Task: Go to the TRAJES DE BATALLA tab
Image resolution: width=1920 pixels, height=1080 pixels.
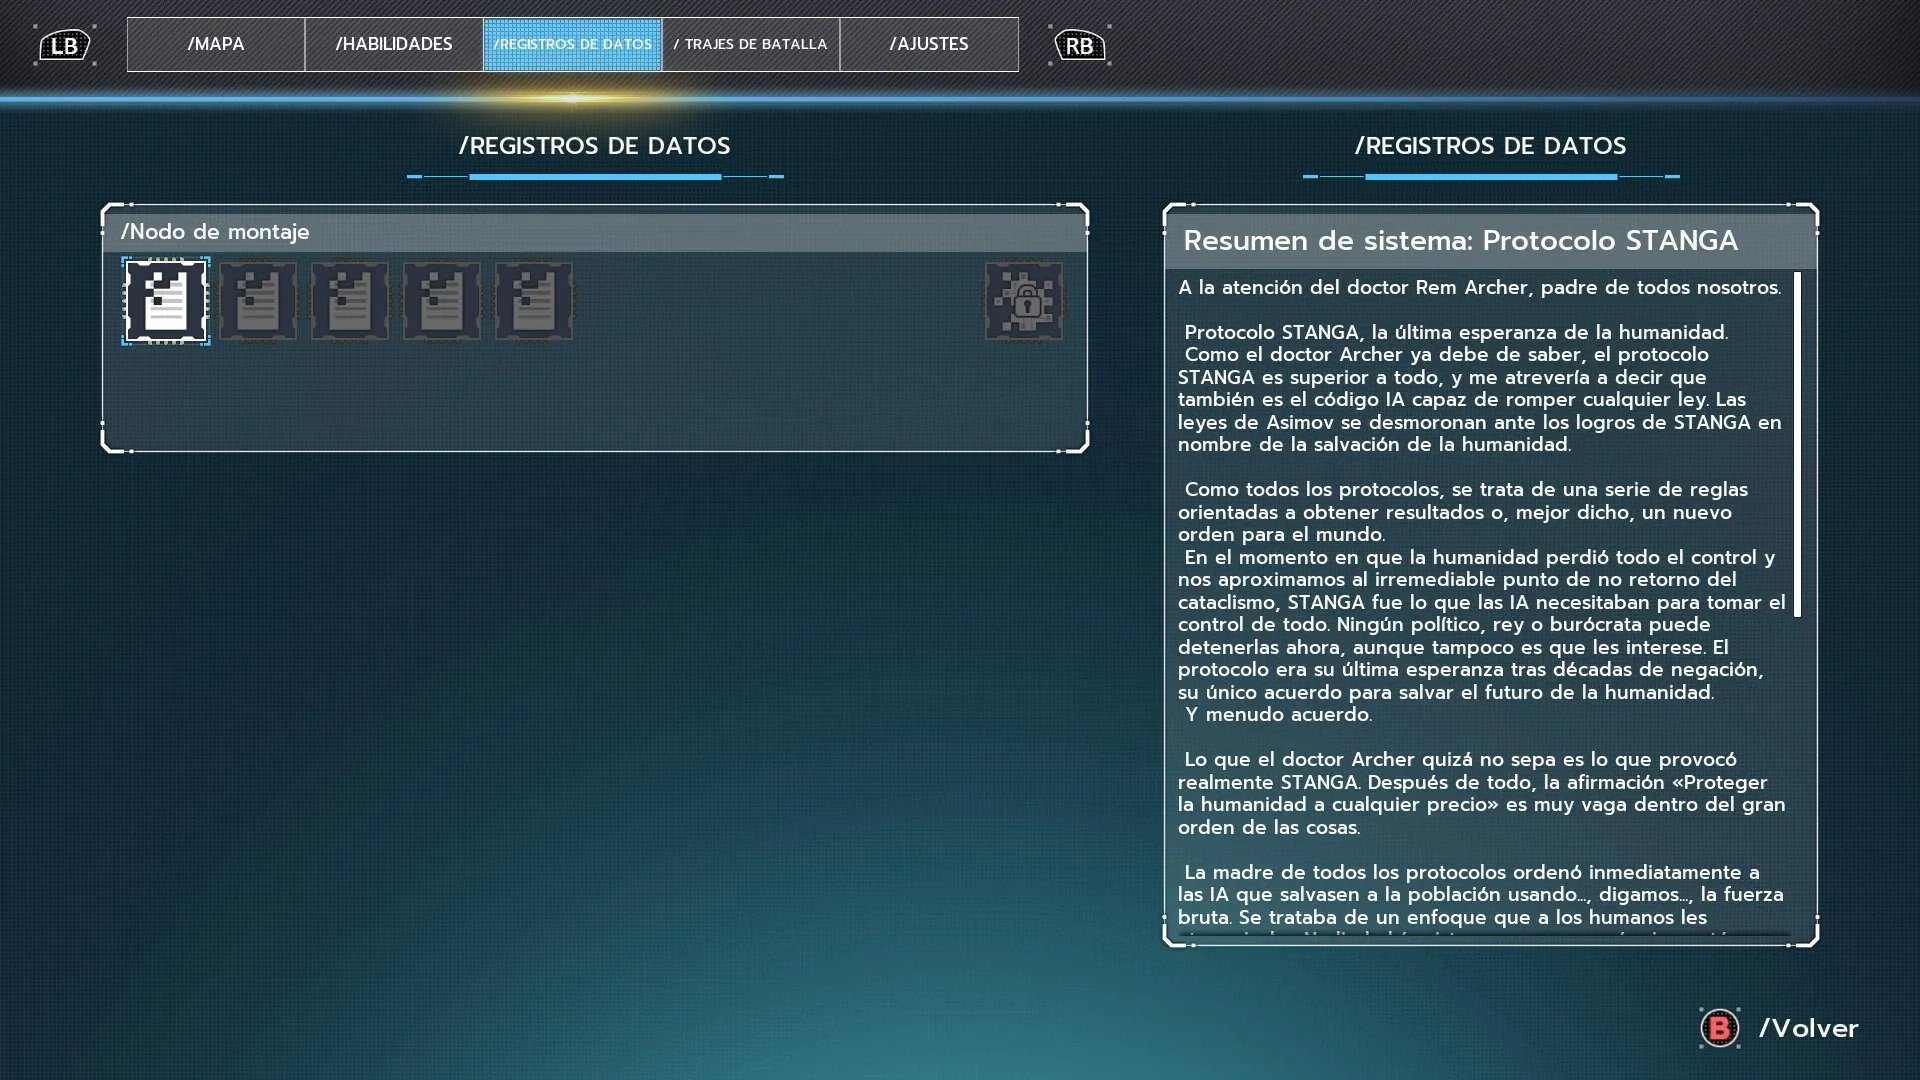Action: (750, 44)
